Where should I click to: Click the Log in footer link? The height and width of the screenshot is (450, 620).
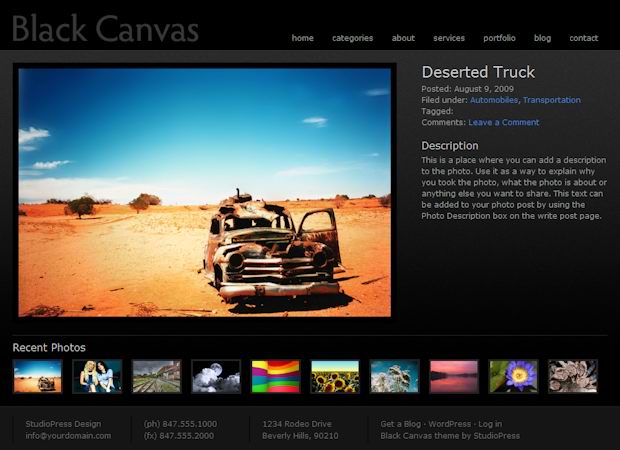490,424
